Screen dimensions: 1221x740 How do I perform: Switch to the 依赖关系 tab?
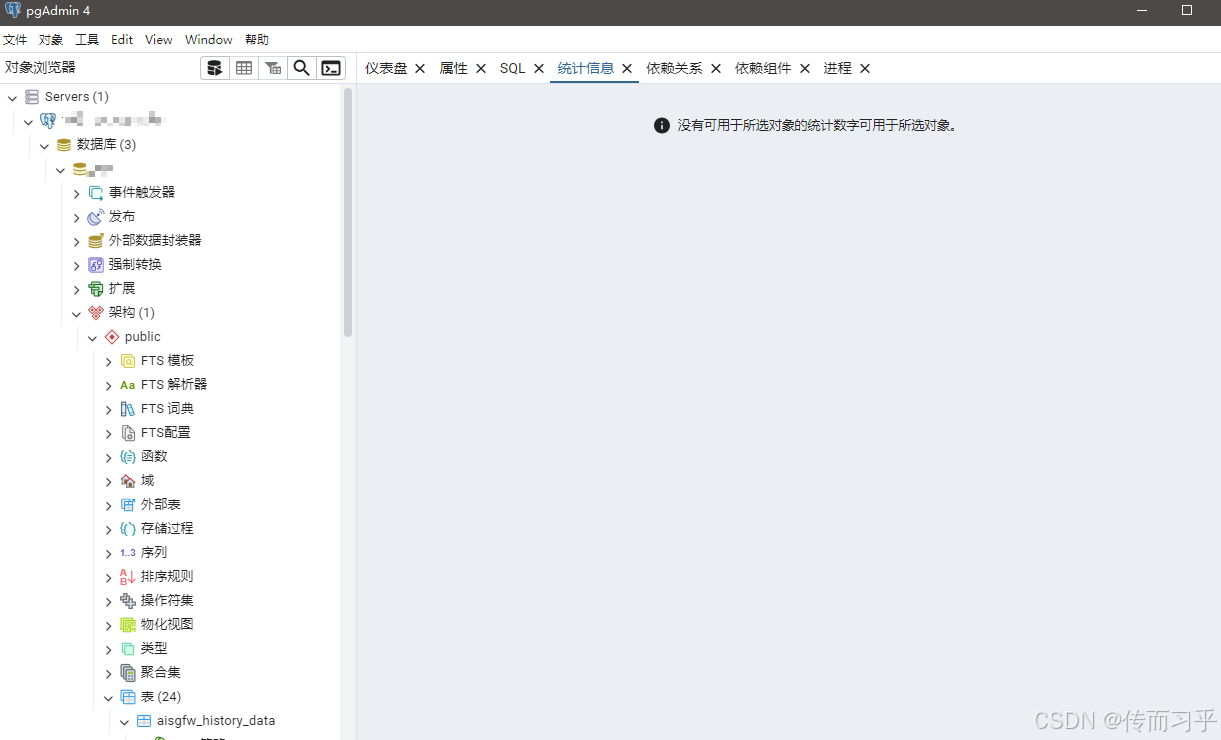point(674,68)
